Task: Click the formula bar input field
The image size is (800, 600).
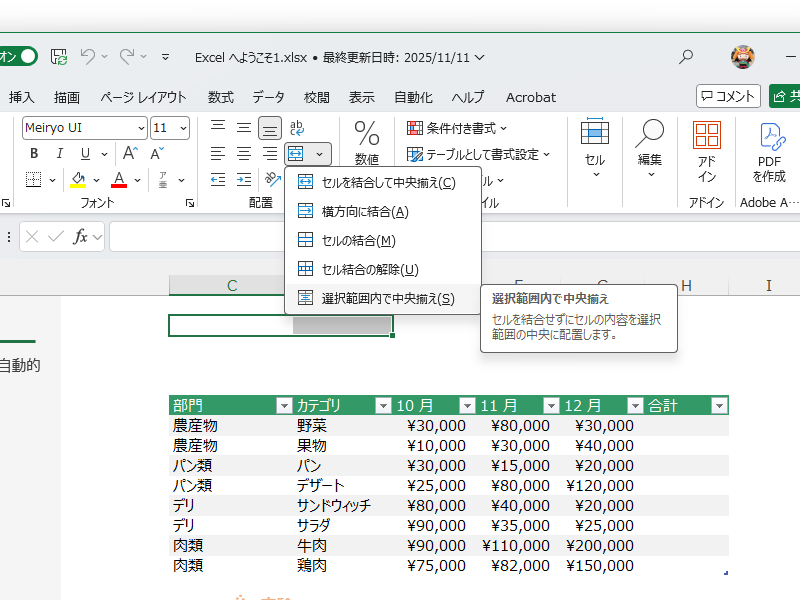Action: point(454,237)
